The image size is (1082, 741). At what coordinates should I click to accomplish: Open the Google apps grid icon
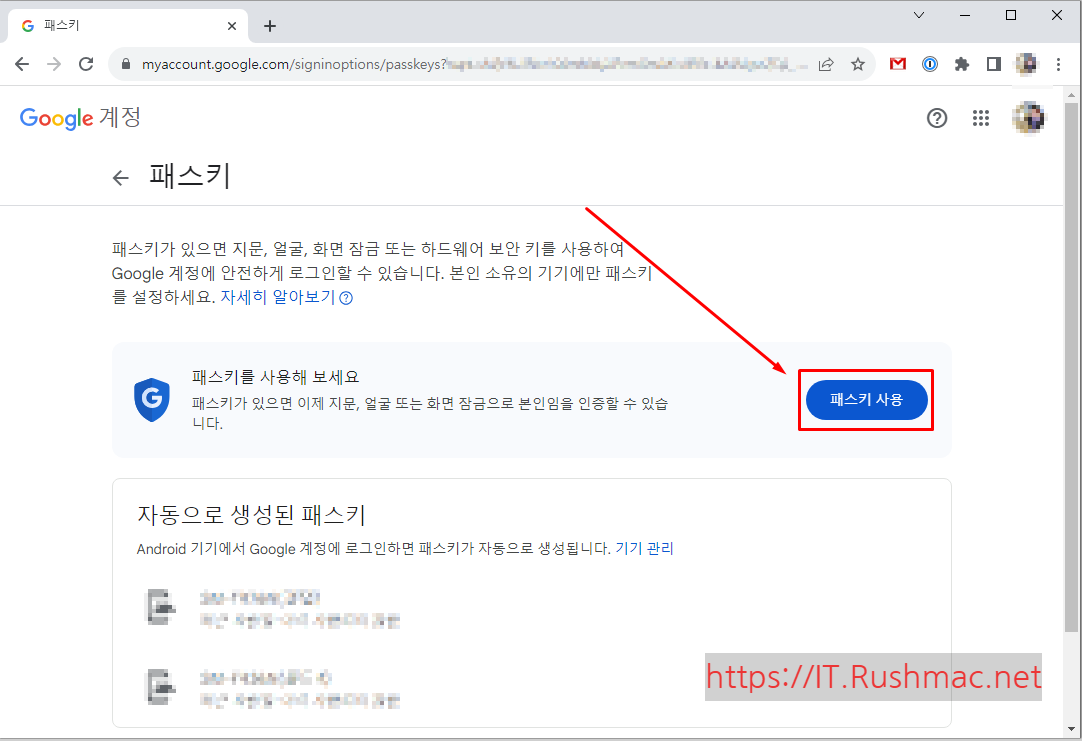pos(981,118)
